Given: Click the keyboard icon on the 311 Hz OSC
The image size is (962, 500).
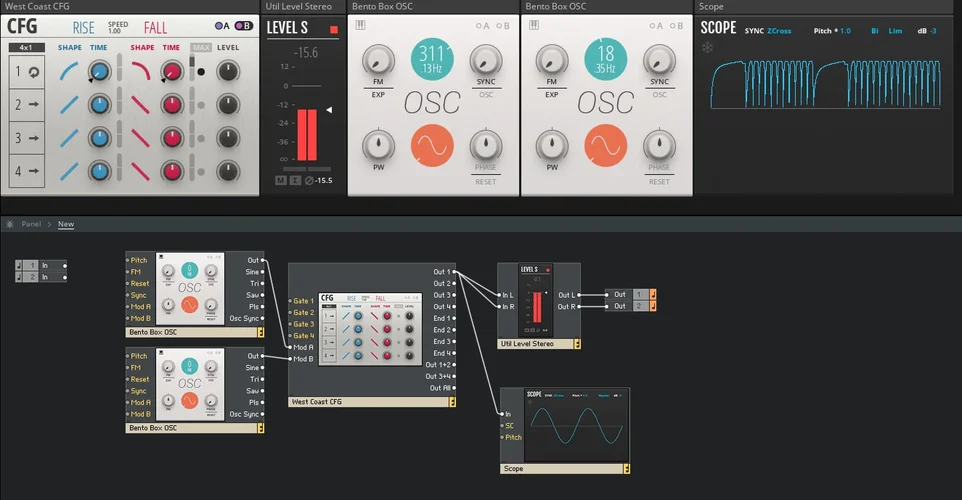Looking at the screenshot, I should (361, 25).
